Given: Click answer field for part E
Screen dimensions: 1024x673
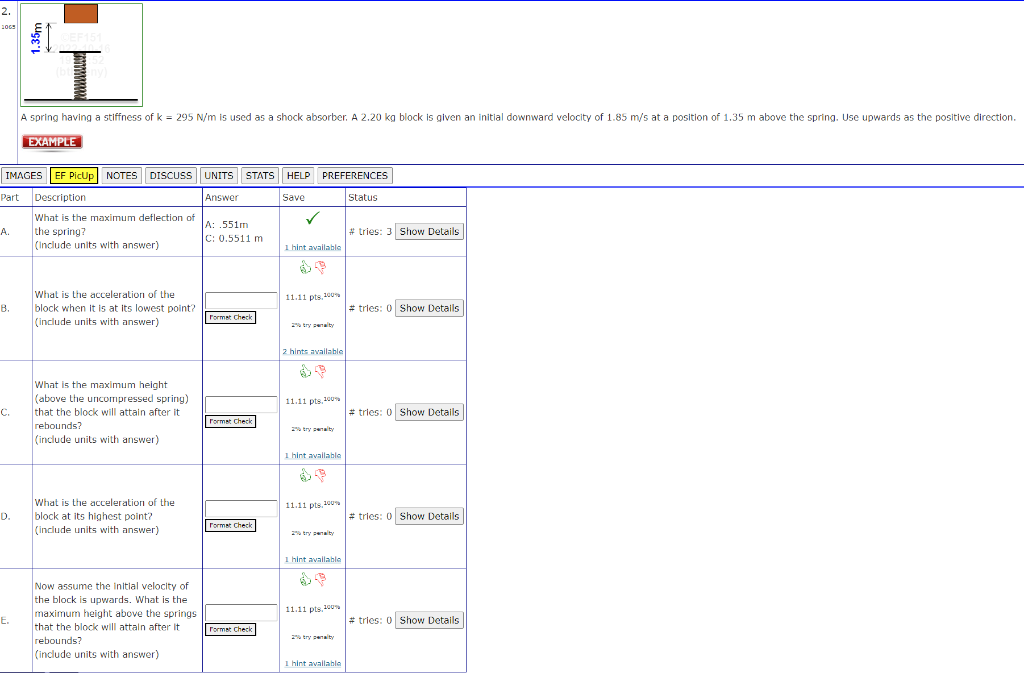Looking at the screenshot, I should click(241, 612).
